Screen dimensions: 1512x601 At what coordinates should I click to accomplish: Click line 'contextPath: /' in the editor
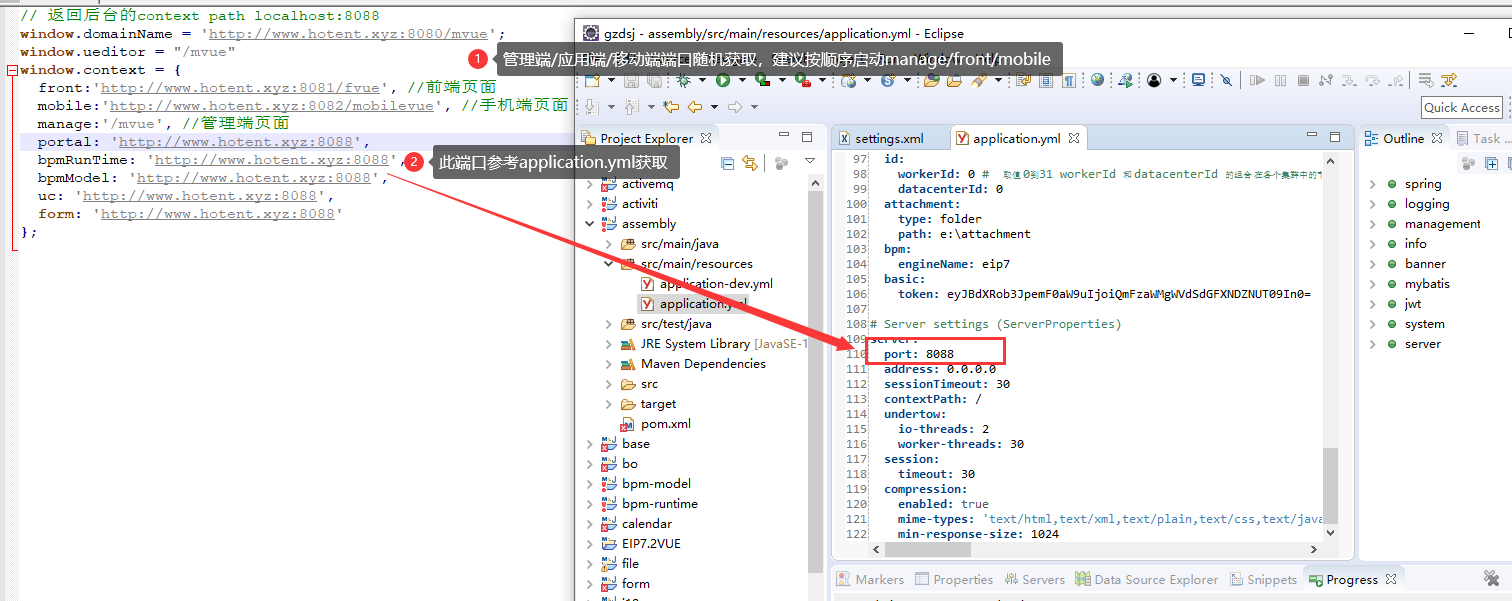(932, 399)
